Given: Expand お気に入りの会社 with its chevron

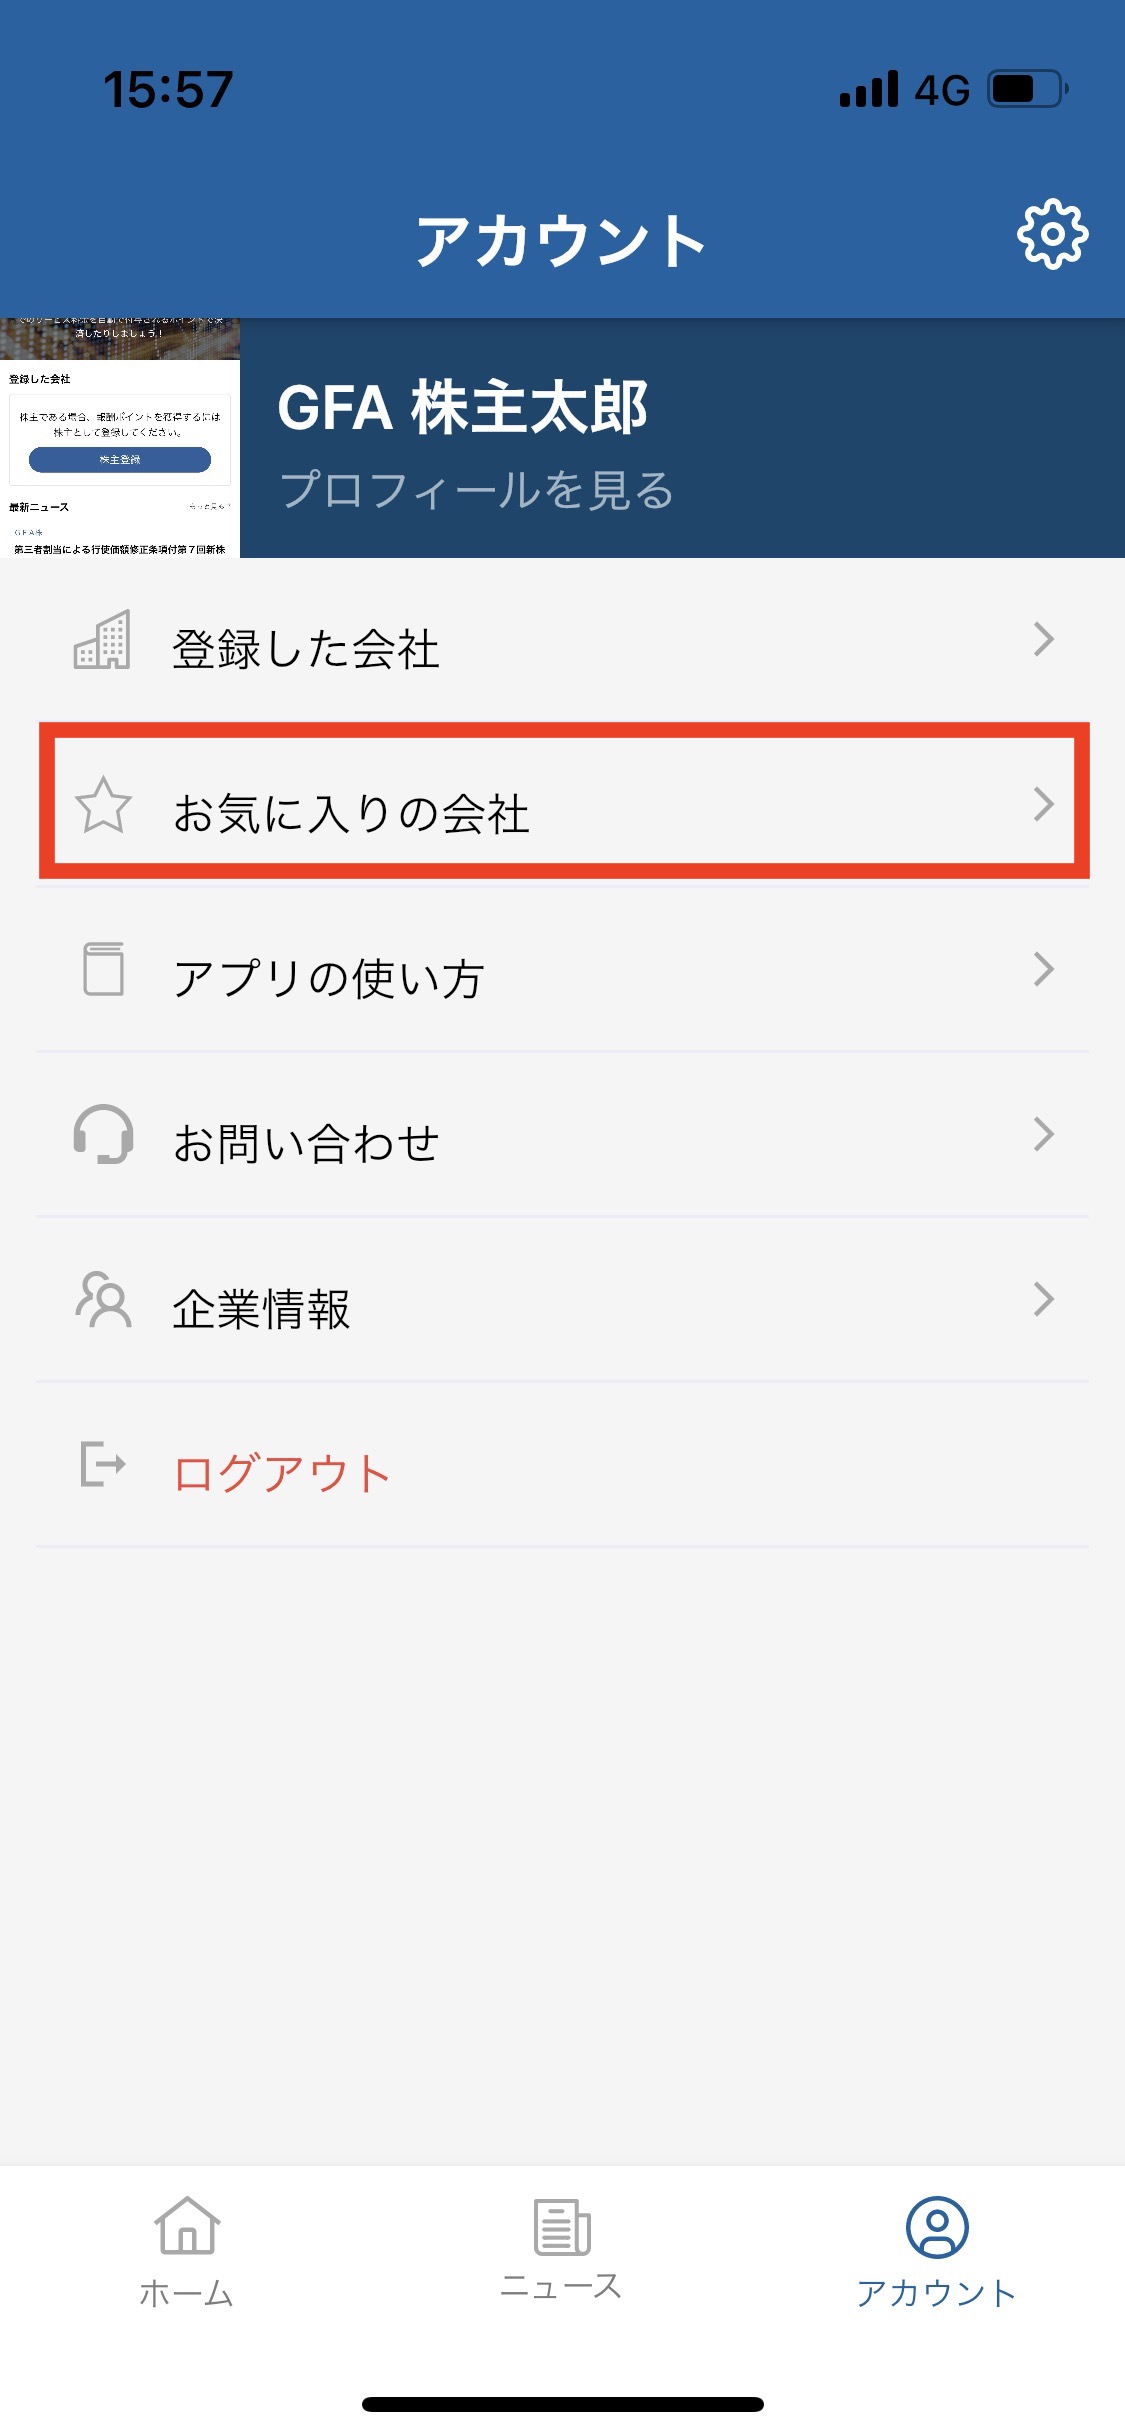Looking at the screenshot, I should click(1043, 805).
